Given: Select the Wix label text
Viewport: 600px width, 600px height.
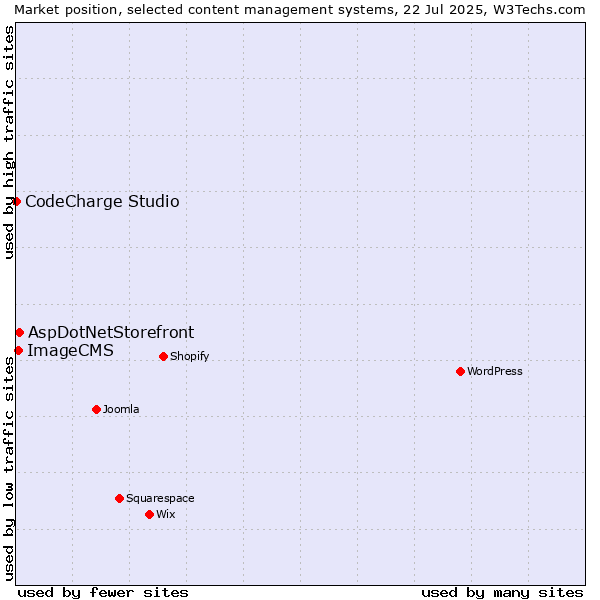Looking at the screenshot, I should (x=166, y=514).
